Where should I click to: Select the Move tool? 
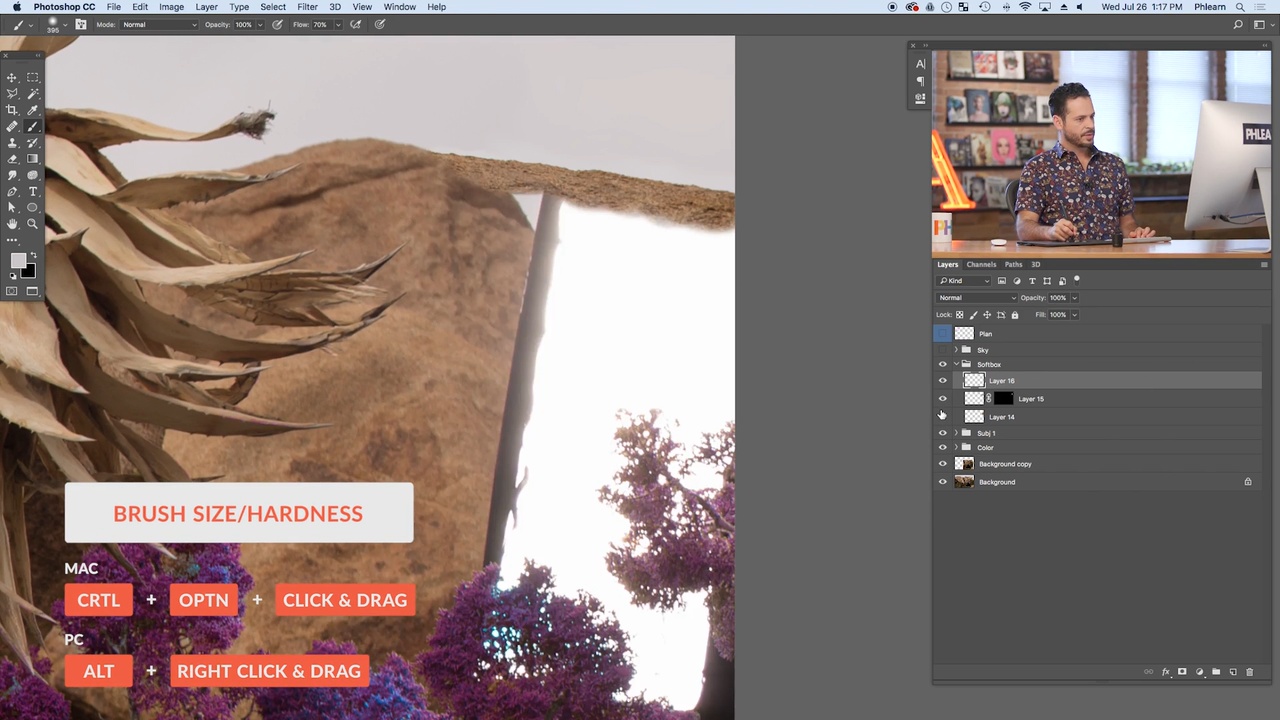point(12,77)
